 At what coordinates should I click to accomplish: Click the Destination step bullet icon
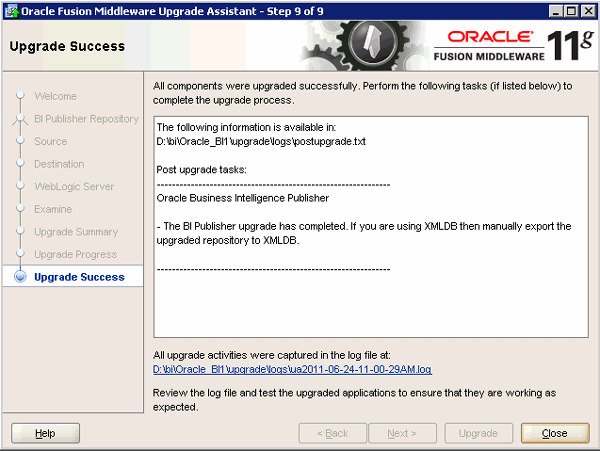pyautogui.click(x=20, y=163)
